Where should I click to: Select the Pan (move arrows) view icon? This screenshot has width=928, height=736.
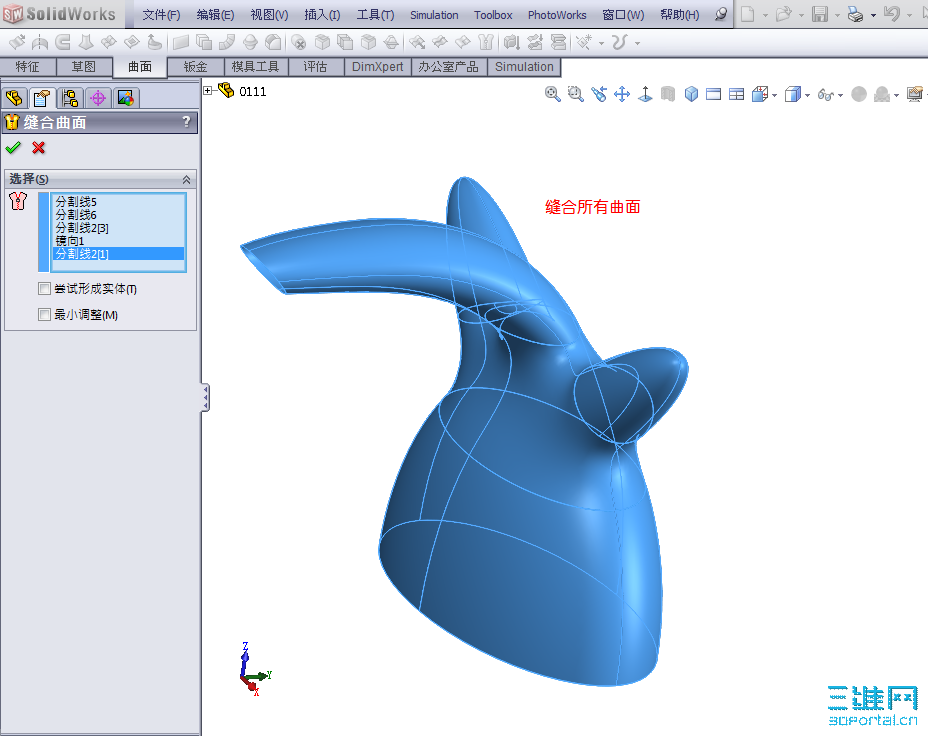click(622, 94)
